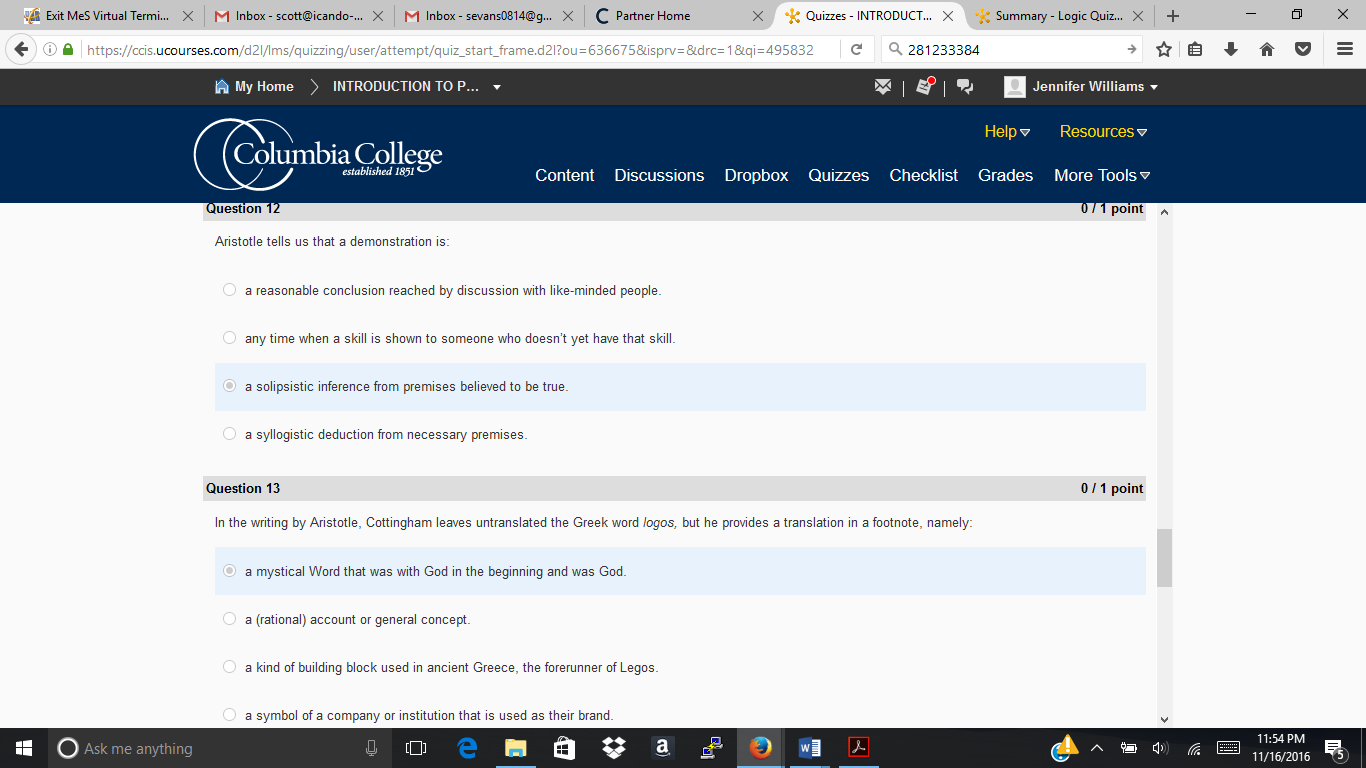Open the Windows Start button

(x=24, y=748)
